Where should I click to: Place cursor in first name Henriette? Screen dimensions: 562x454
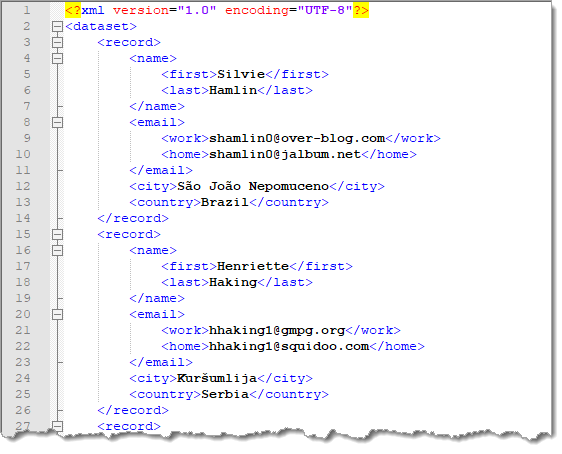[253, 266]
